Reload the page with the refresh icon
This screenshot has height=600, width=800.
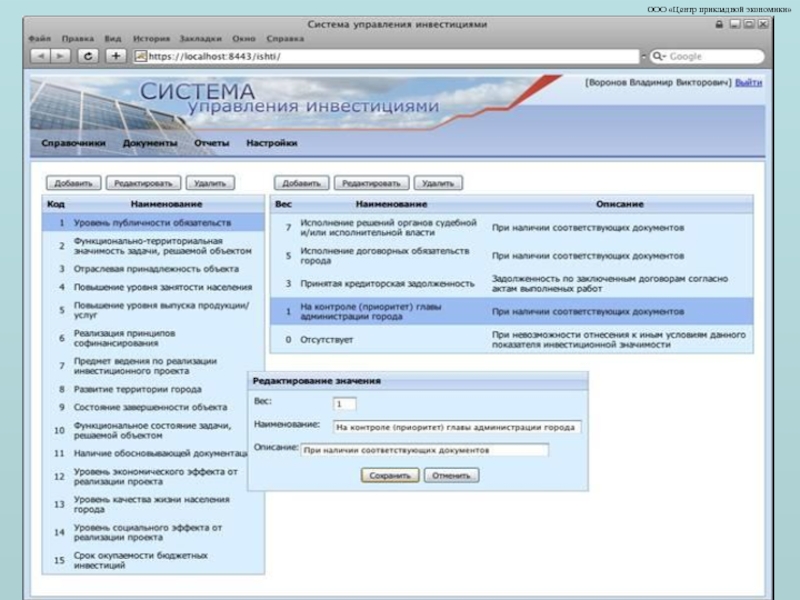pyautogui.click(x=88, y=56)
